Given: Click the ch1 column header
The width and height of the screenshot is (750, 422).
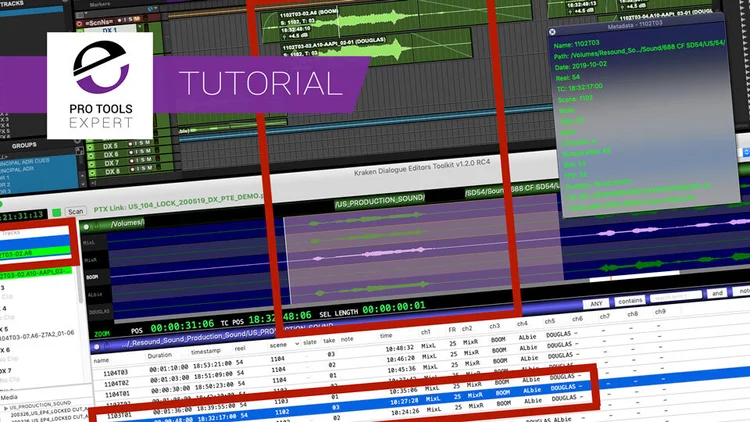Looking at the screenshot, I should [x=425, y=332].
